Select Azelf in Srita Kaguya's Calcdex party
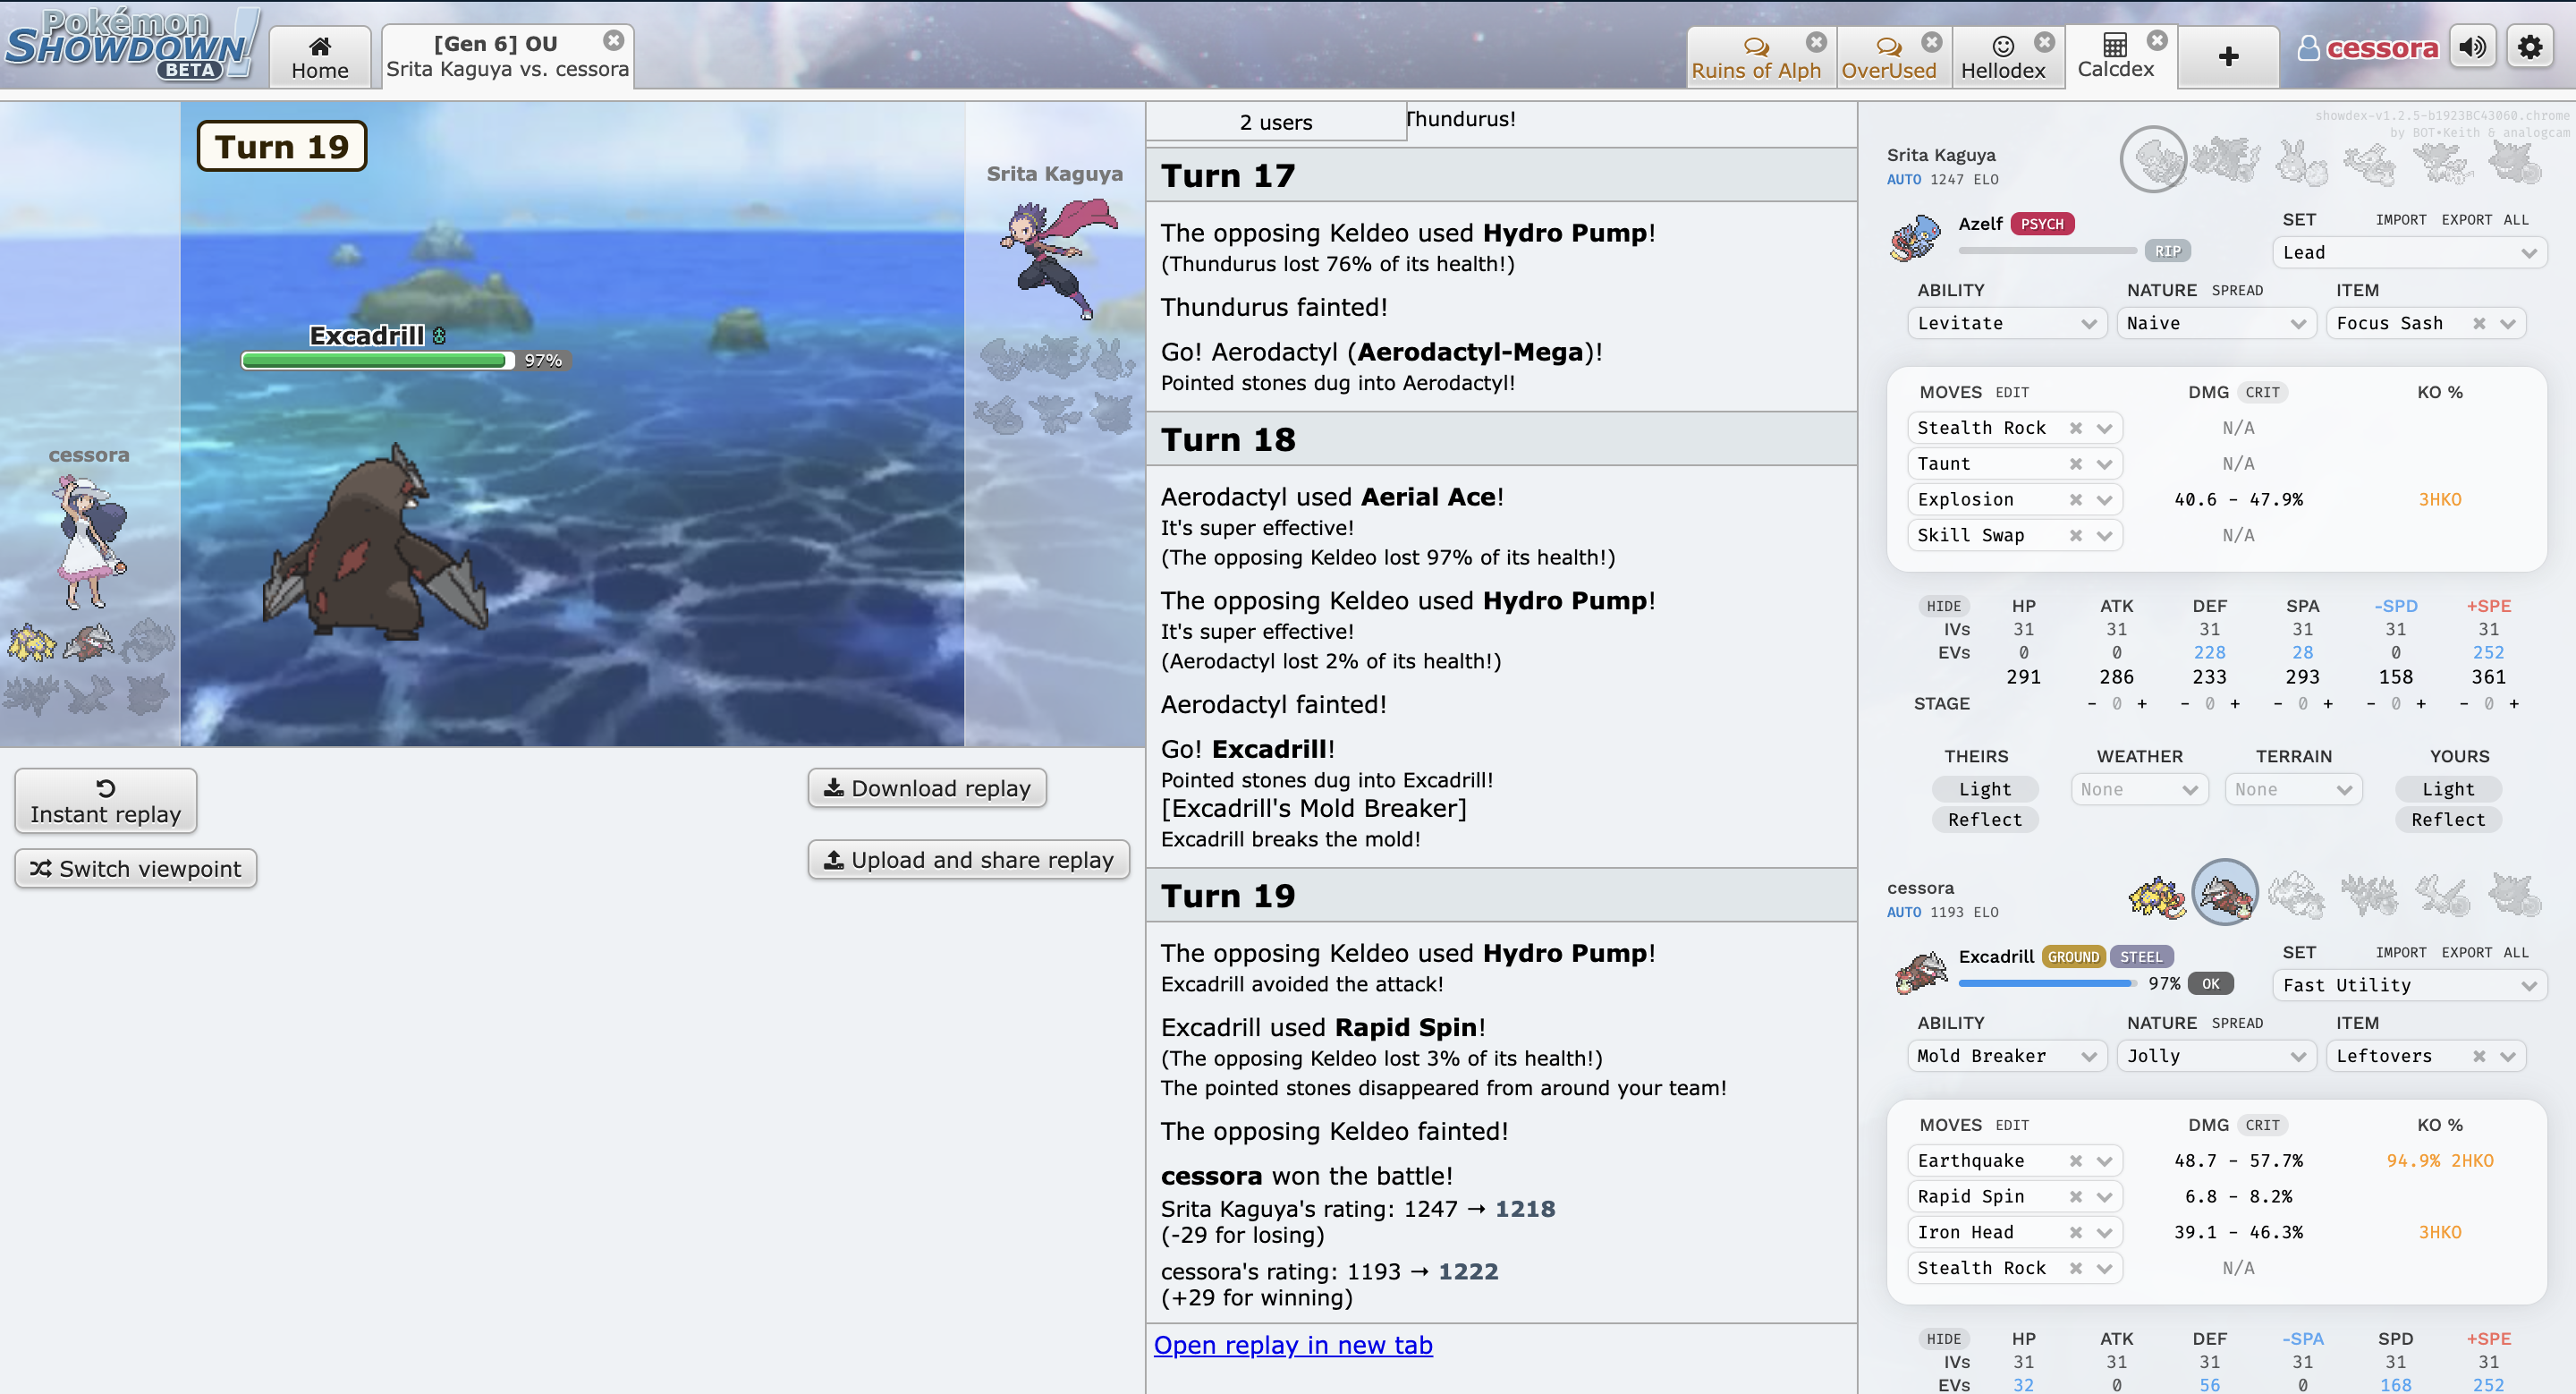 (x=2154, y=159)
